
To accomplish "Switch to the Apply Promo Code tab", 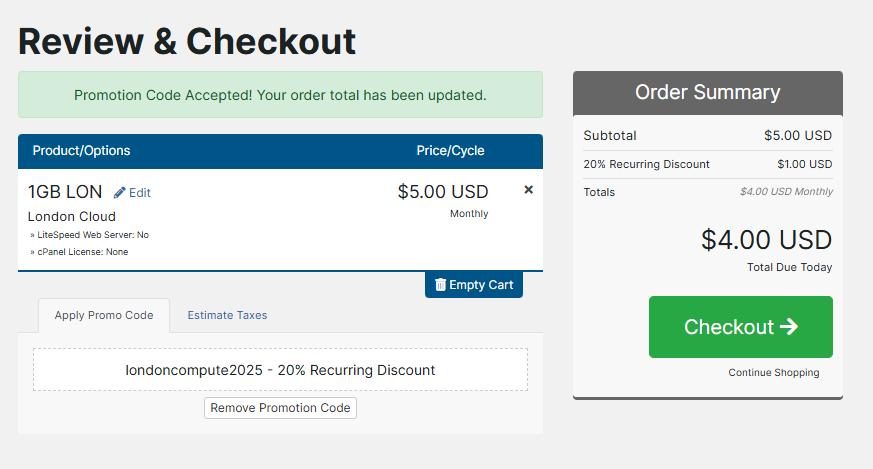I will coord(104,315).
